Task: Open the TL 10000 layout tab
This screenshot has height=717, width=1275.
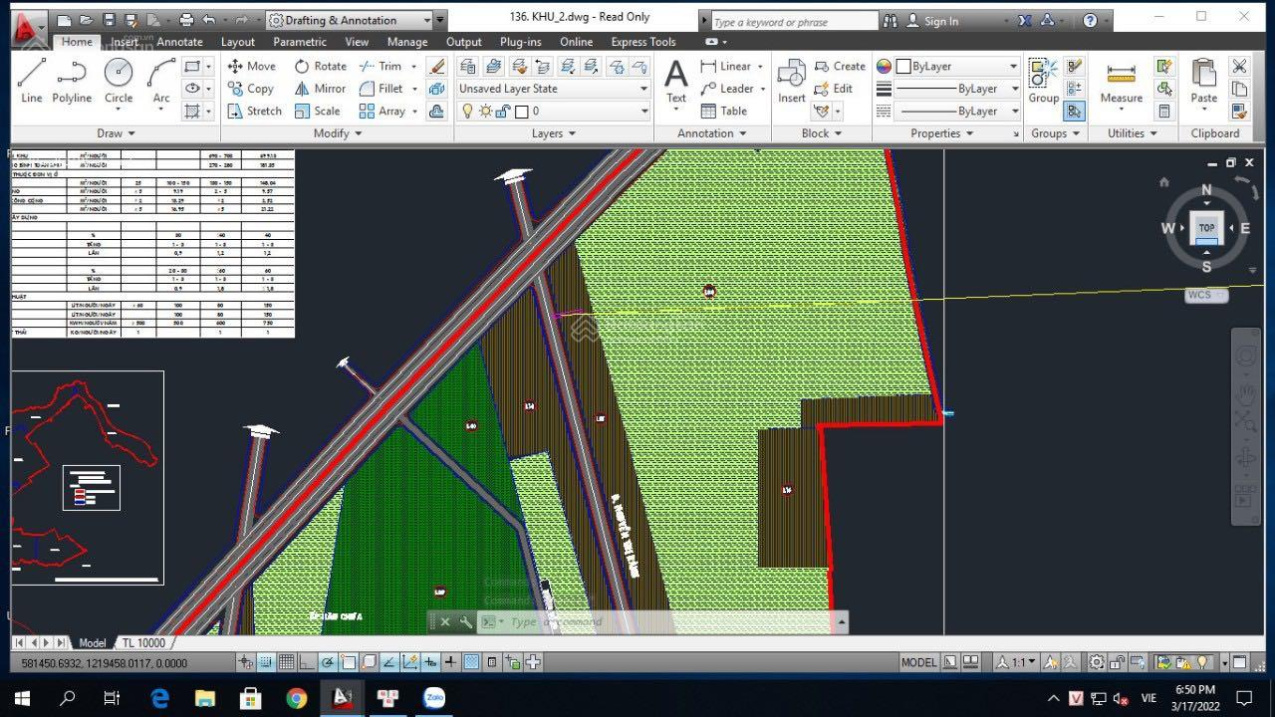Action: click(x=144, y=642)
